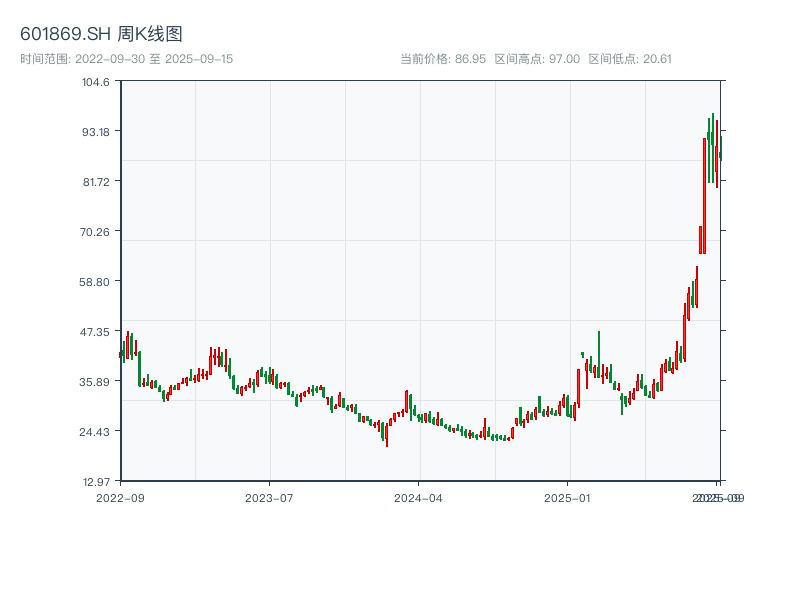Click the 当前价格: 86.95 label
800x600 pixels.
pos(443,59)
